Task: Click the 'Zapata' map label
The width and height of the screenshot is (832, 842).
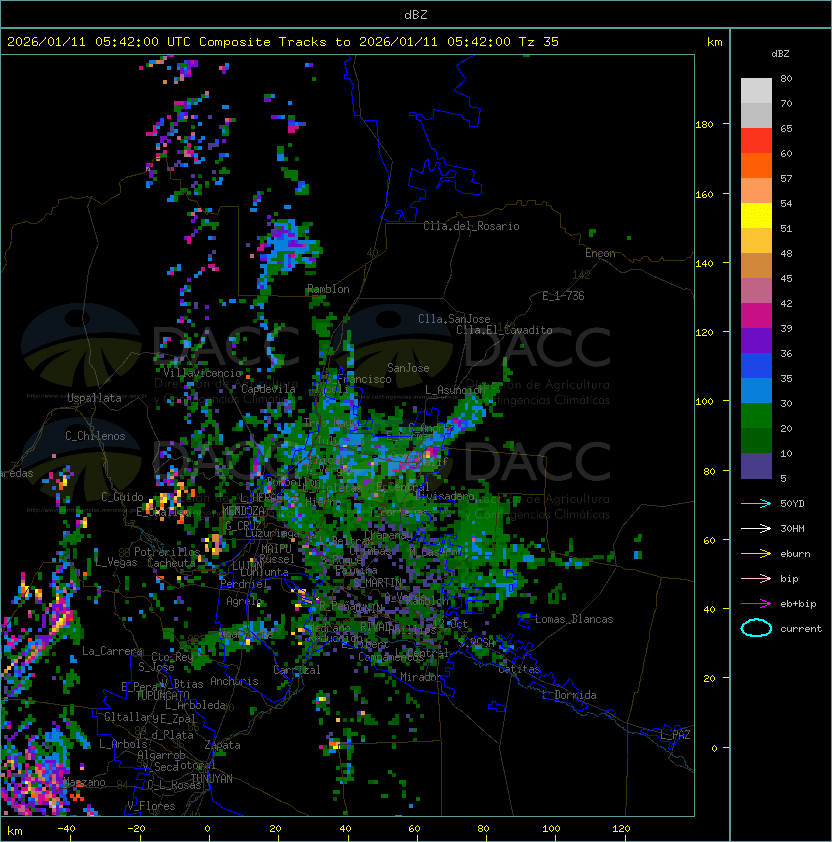Action: [x=222, y=745]
